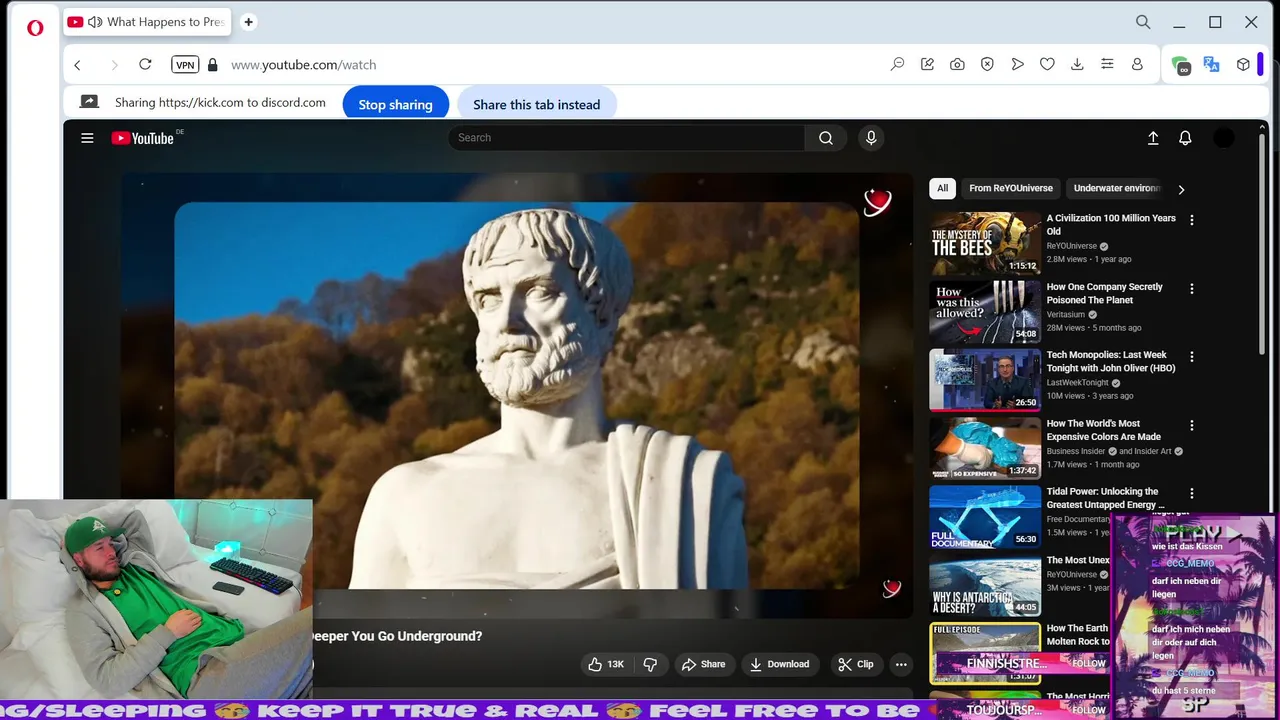Open more video actions ellipsis
The width and height of the screenshot is (1280, 720).
[x=901, y=664]
